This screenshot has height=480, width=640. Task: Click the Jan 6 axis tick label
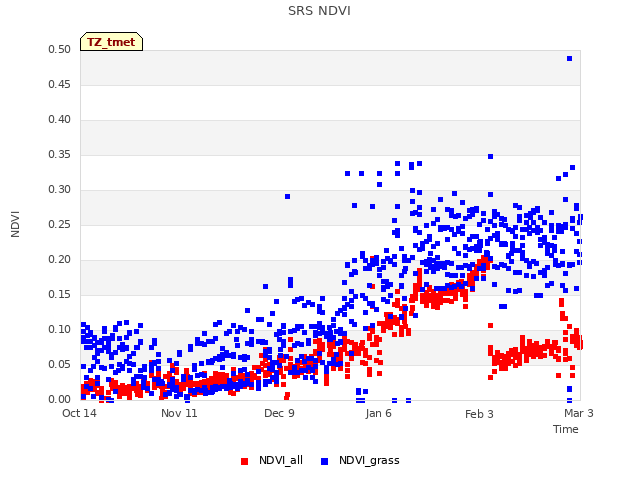point(378,413)
